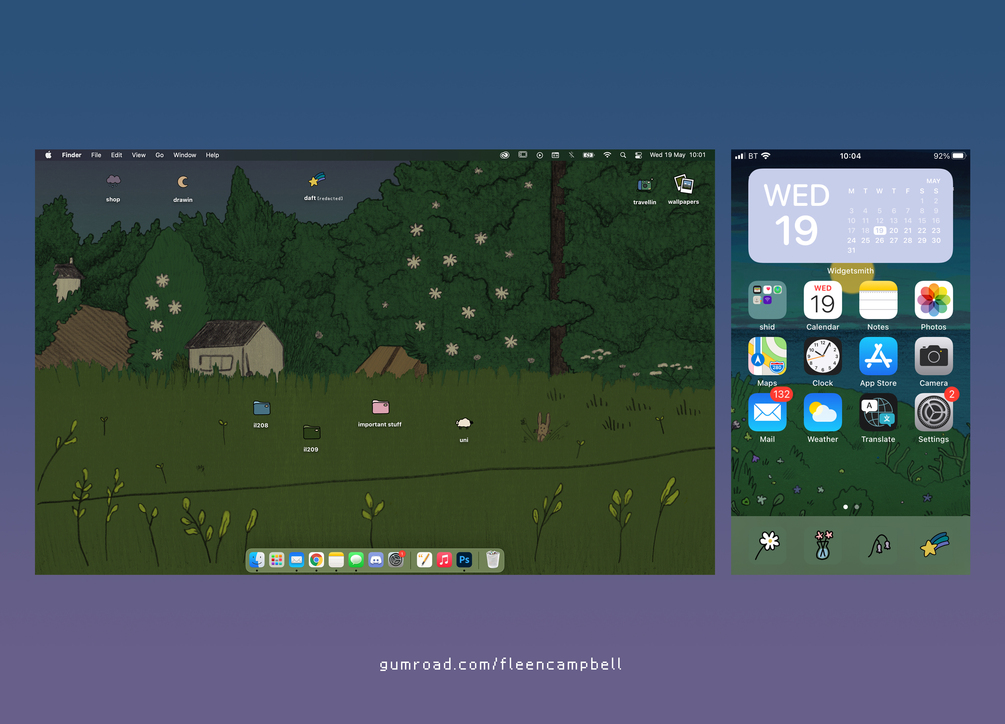The width and height of the screenshot is (1005, 724).
Task: Open Notes in the dock
Action: 336,559
